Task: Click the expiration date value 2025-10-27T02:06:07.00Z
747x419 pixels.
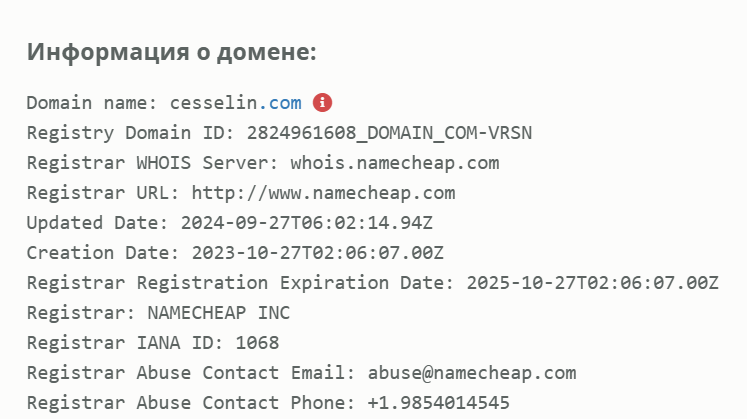Action: pyautogui.click(x=592, y=283)
